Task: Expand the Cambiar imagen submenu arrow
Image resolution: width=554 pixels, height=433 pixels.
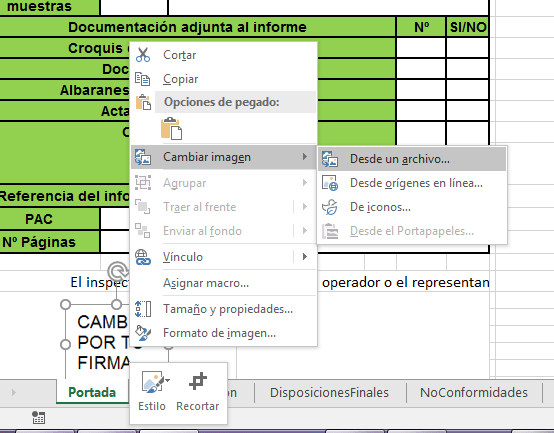Action: point(305,156)
